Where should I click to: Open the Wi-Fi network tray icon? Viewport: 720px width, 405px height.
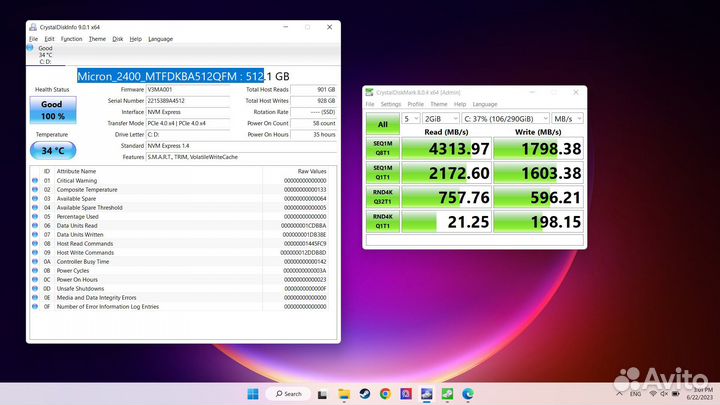(x=653, y=394)
